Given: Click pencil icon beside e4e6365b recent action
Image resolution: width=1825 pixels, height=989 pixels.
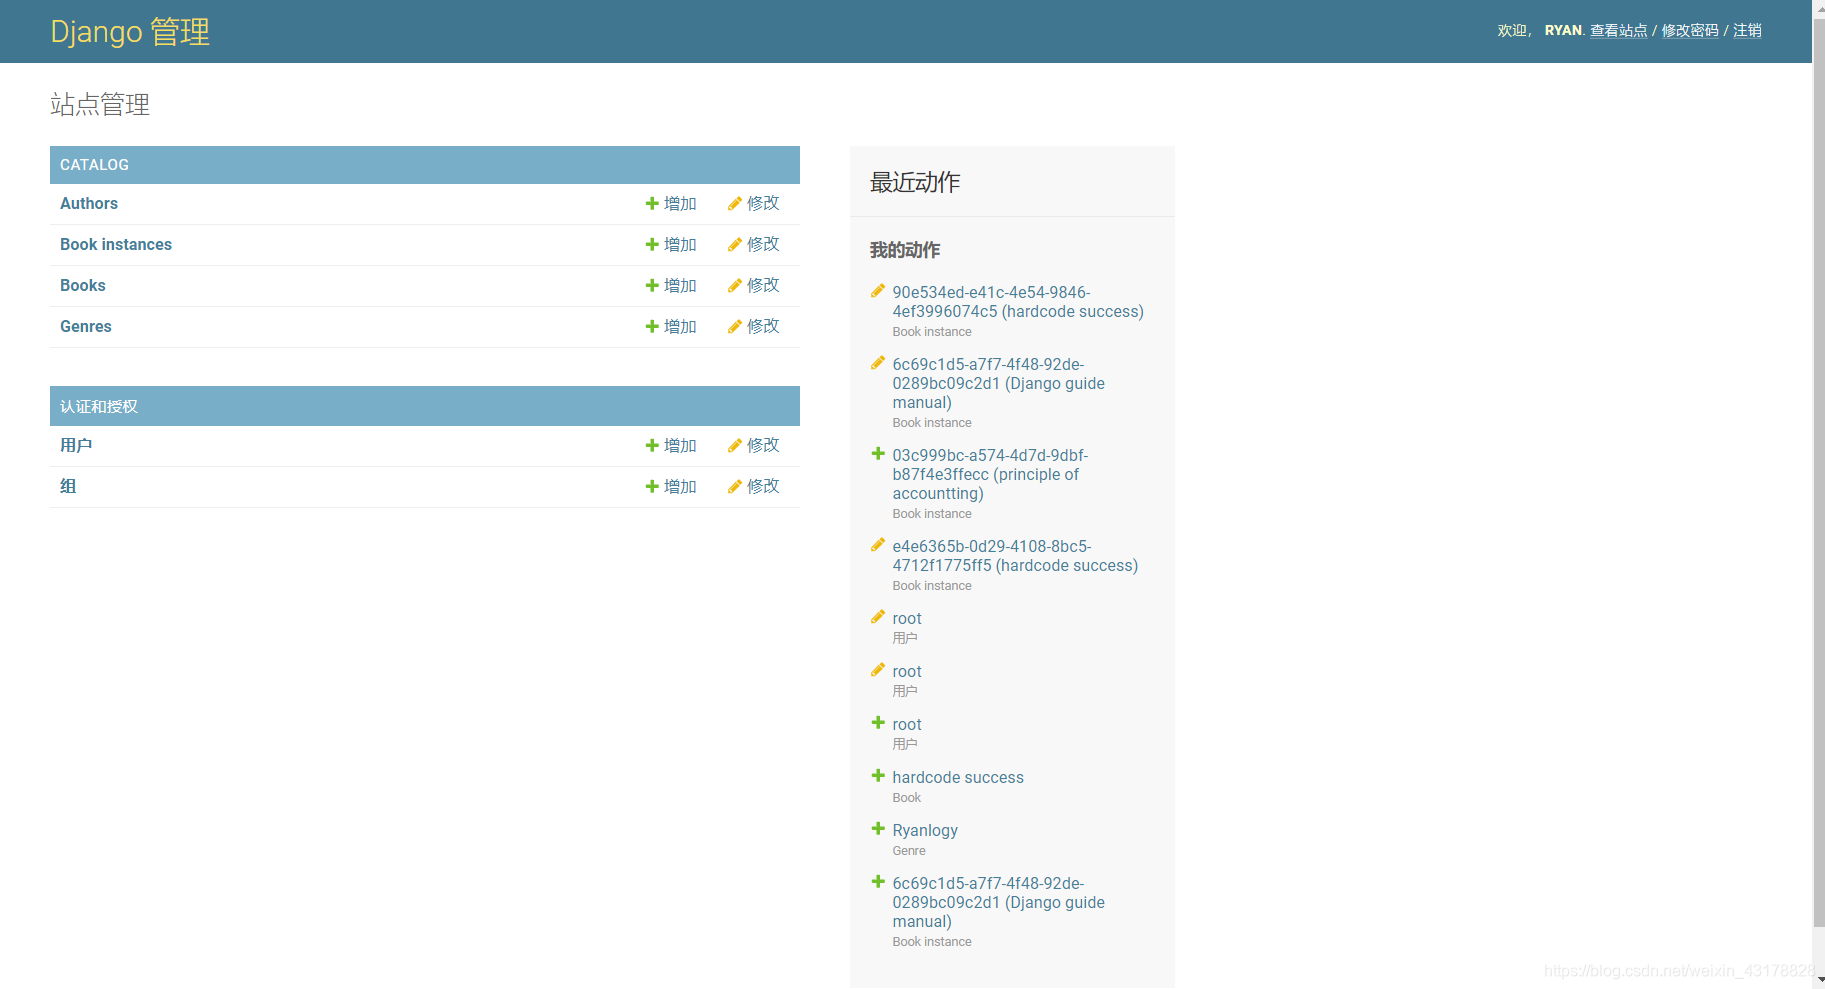Looking at the screenshot, I should 878,545.
